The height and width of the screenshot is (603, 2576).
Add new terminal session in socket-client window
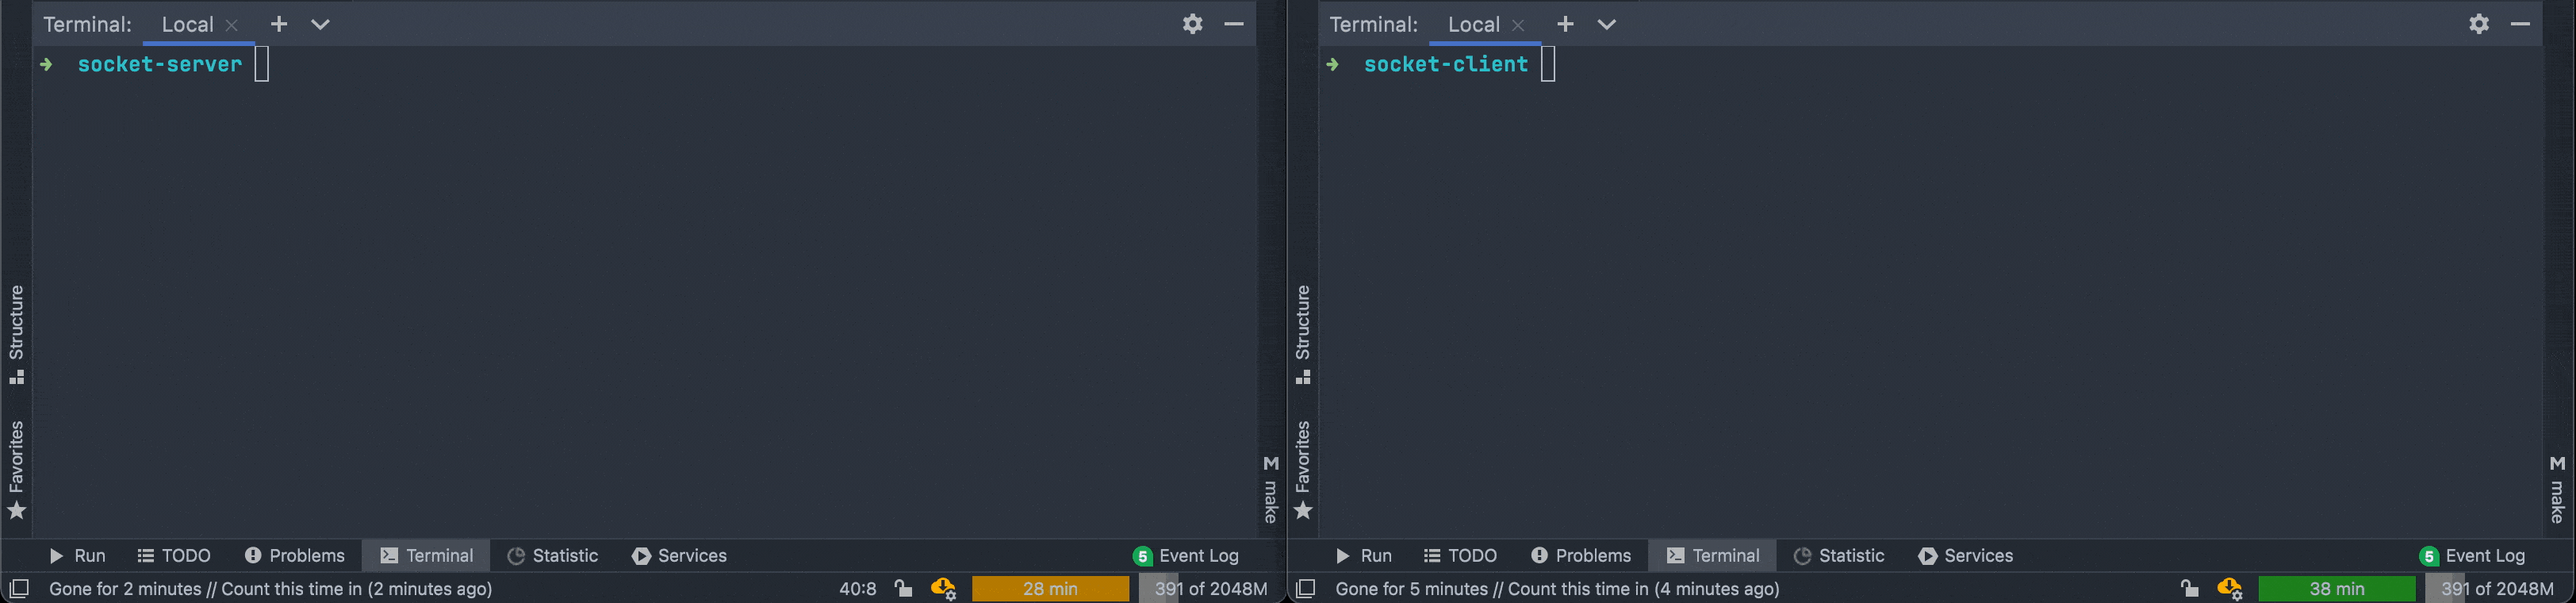click(1565, 24)
